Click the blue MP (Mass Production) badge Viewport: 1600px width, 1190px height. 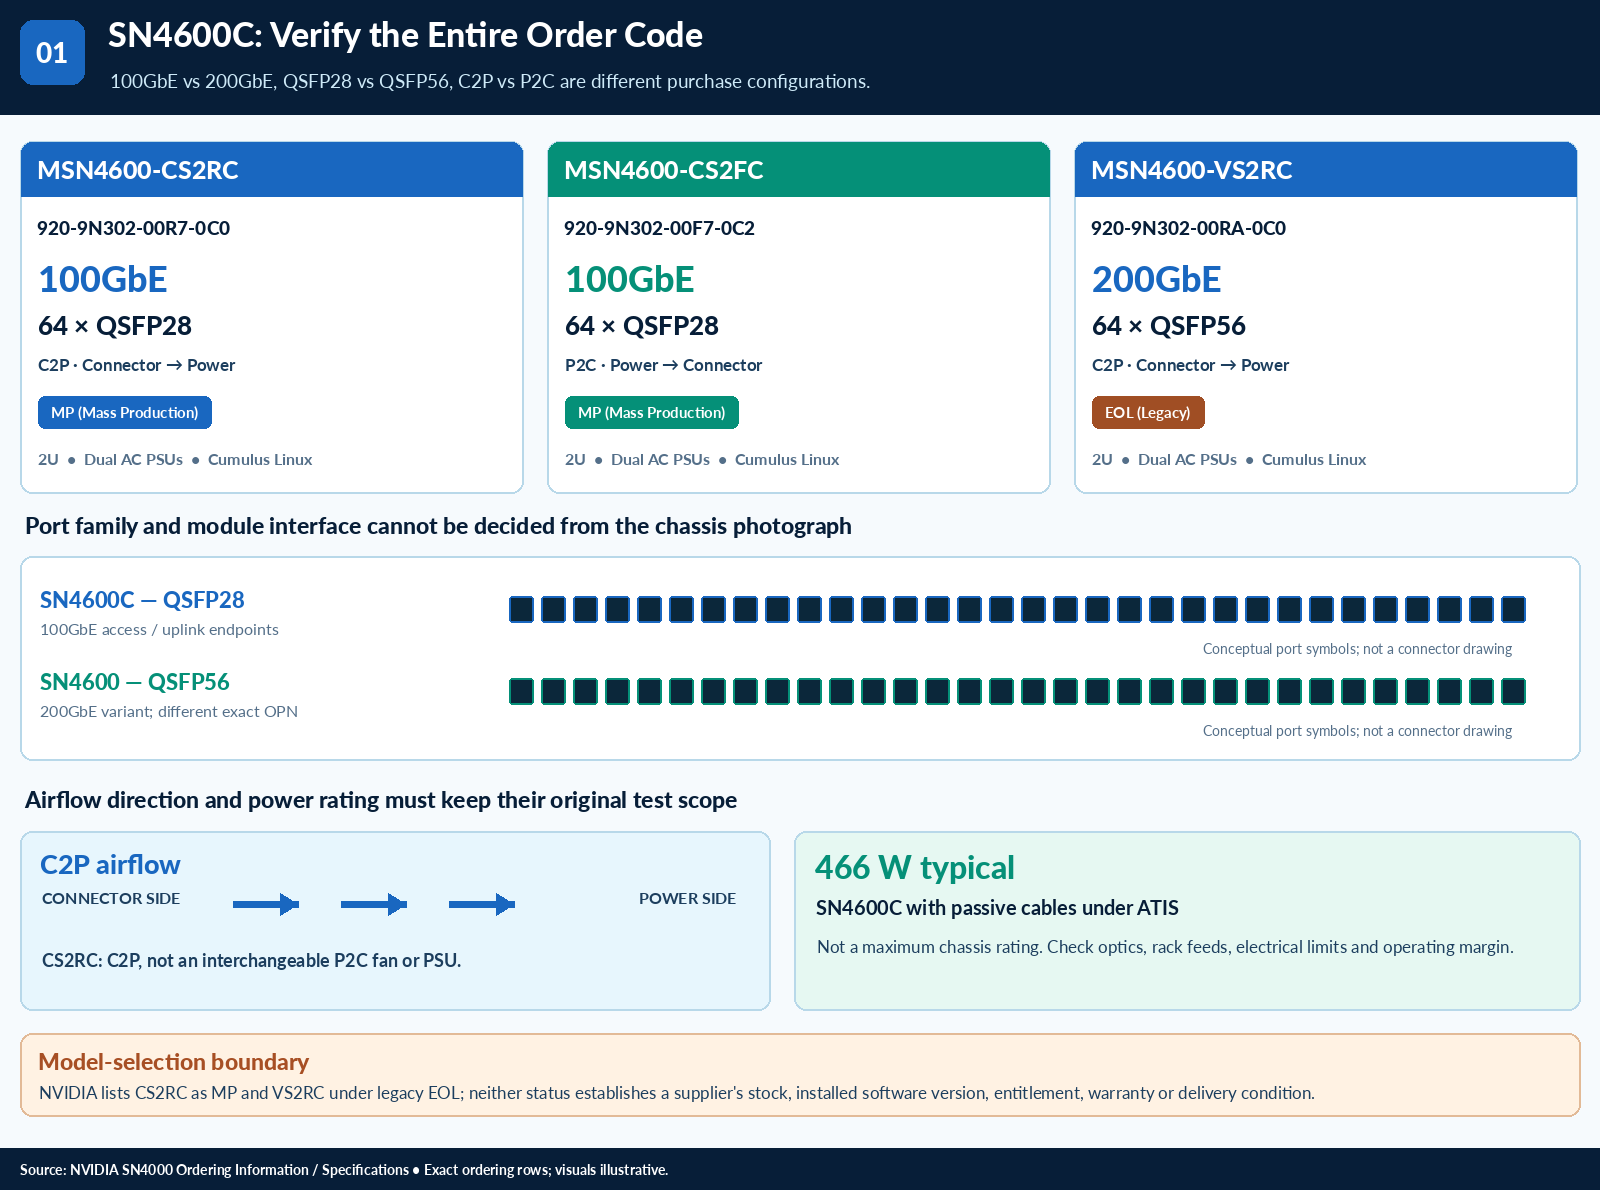125,413
